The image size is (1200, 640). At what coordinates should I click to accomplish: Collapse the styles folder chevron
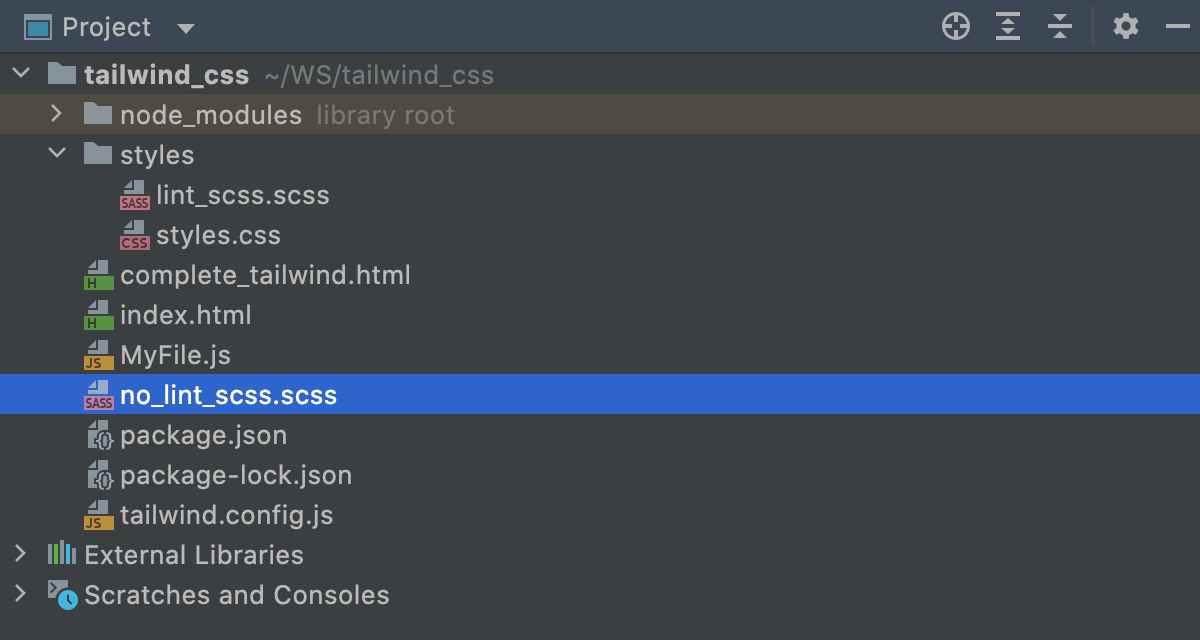tap(57, 154)
